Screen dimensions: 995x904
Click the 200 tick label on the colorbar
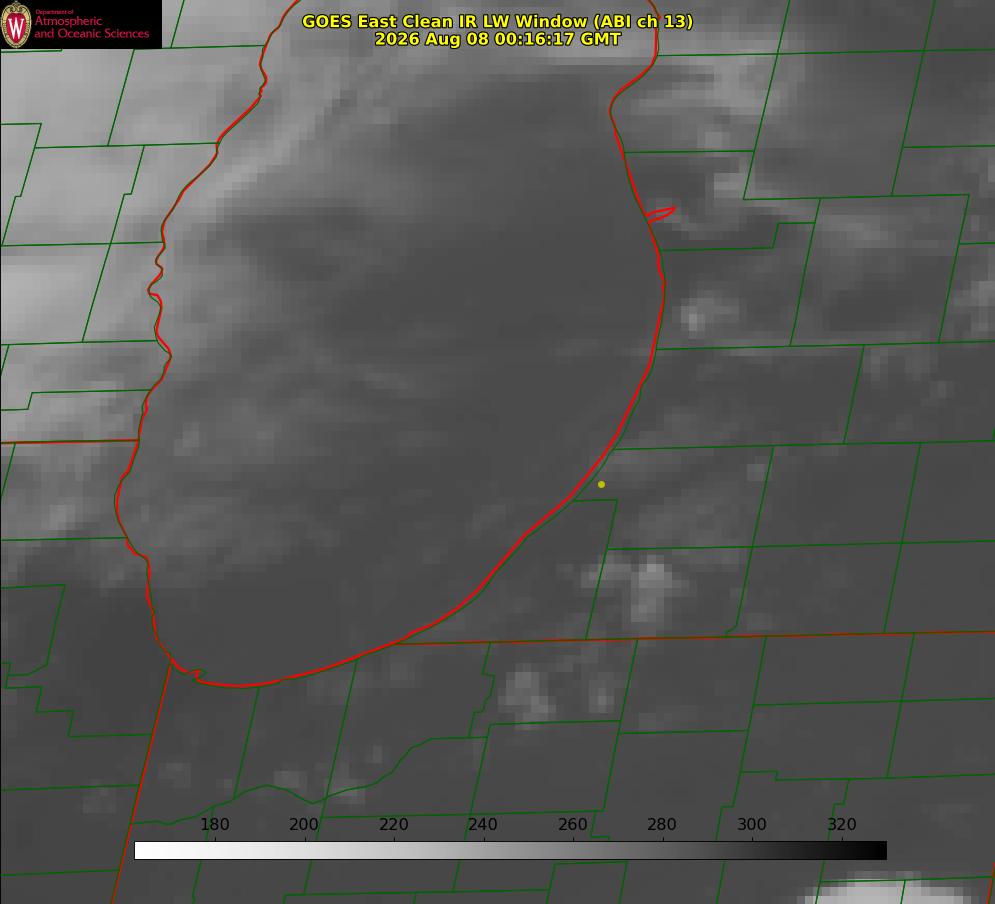pos(304,824)
